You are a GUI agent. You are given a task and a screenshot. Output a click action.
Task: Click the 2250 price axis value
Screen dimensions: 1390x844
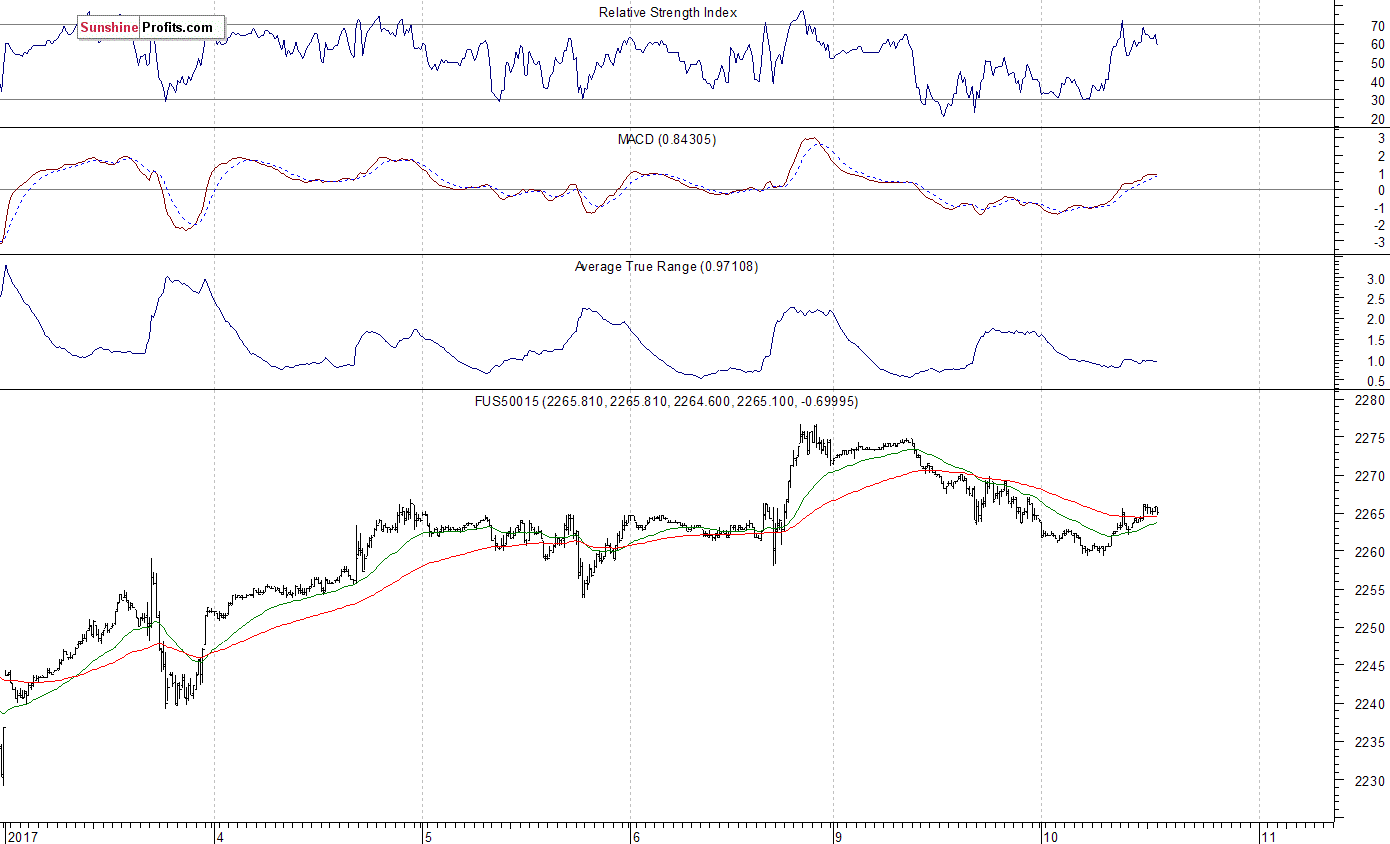[x=1368, y=629]
